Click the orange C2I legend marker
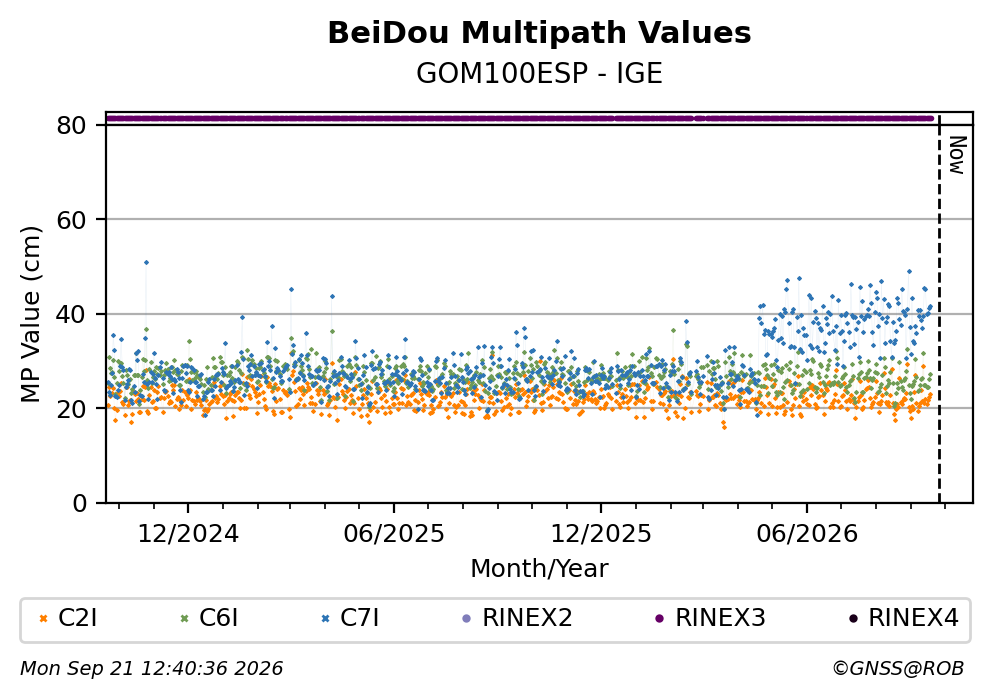 [x=43, y=619]
